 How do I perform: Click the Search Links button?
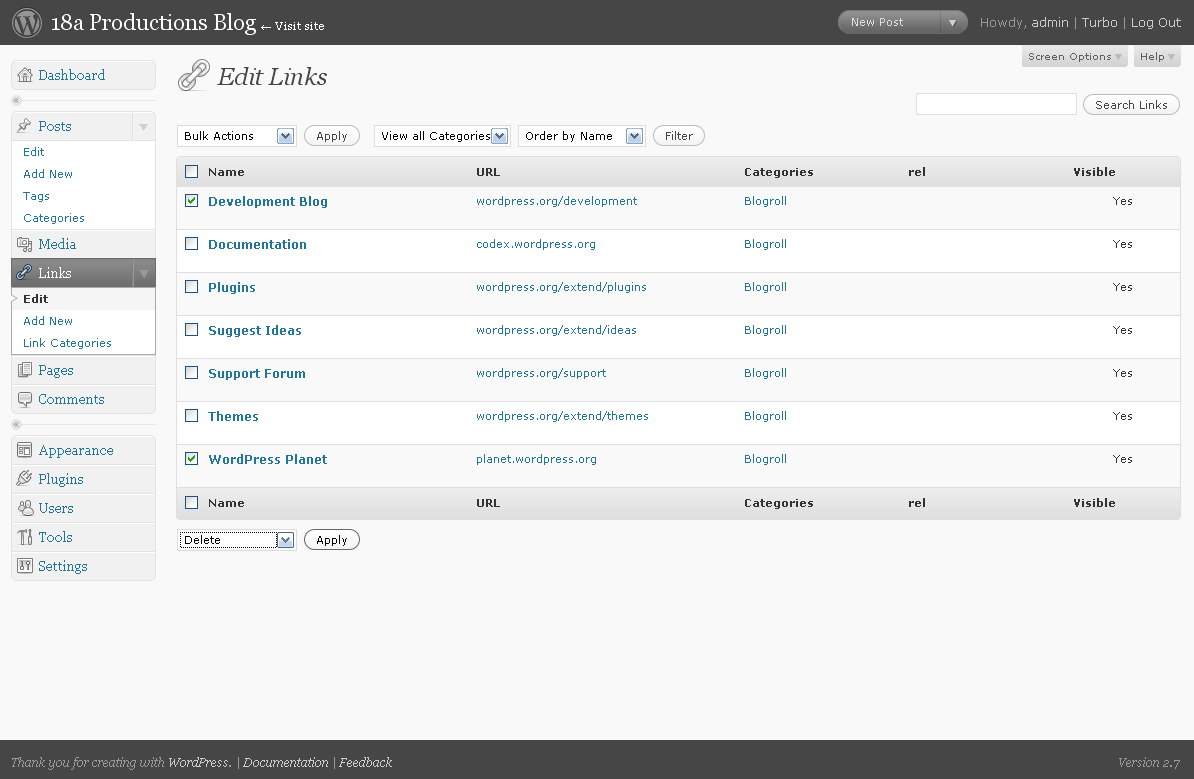click(1131, 105)
